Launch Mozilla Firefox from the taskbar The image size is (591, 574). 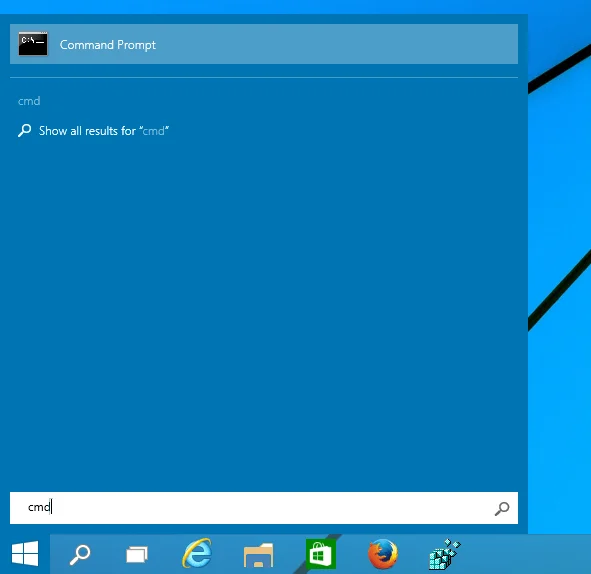(x=383, y=554)
